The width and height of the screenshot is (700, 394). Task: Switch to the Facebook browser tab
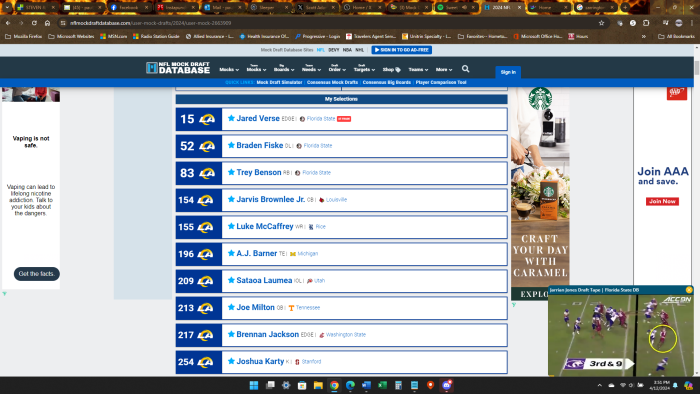coord(129,8)
